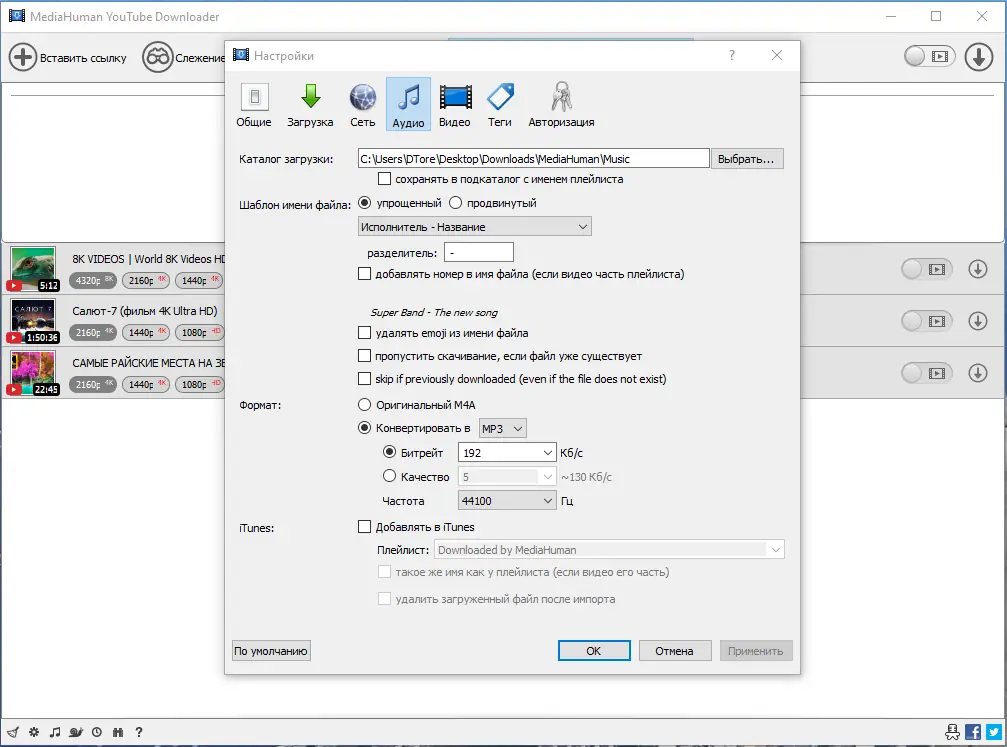The width and height of the screenshot is (1007, 747).
Task: Enable saving into playlist-named subfolder
Action: tap(385, 179)
